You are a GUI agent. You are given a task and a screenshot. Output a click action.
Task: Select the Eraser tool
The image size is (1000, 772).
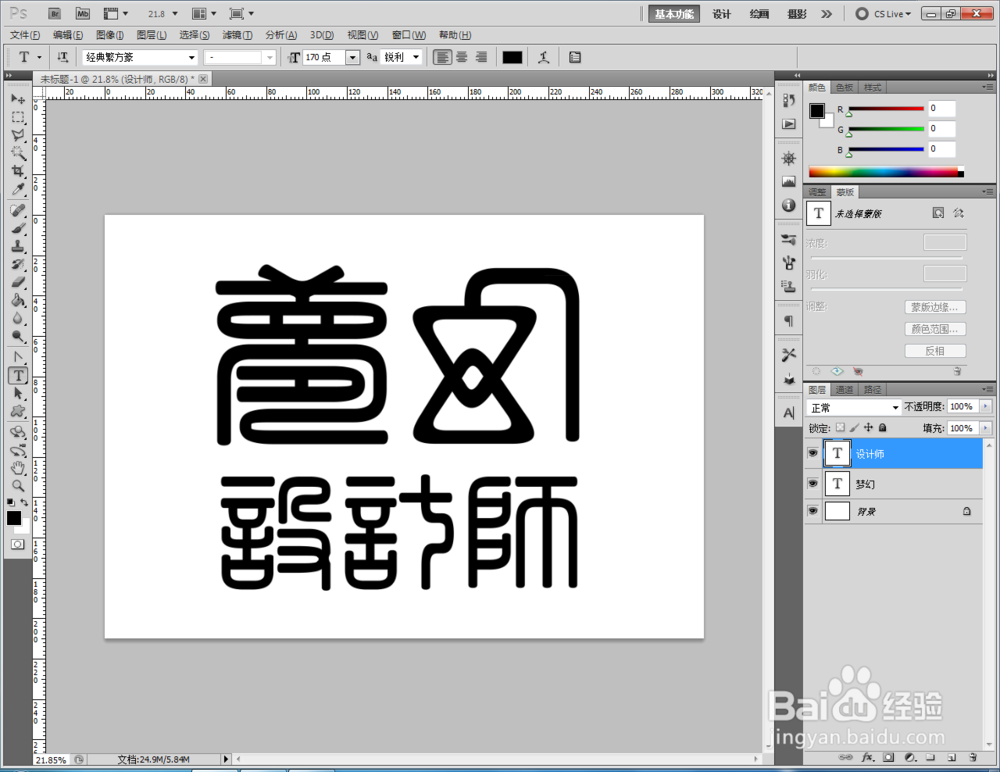(18, 282)
